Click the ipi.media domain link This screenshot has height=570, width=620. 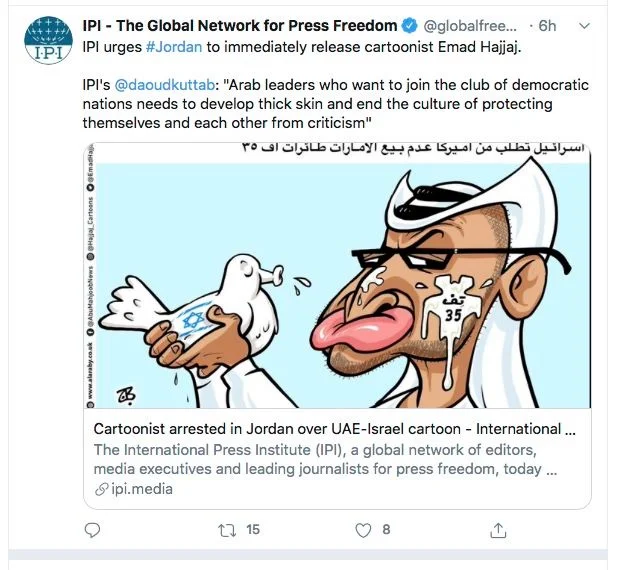141,489
